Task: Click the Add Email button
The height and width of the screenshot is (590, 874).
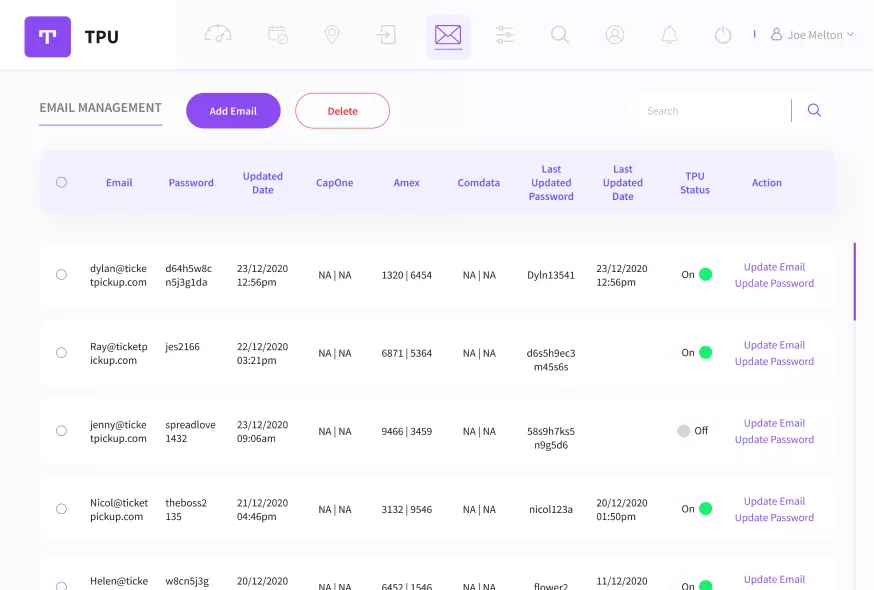Action: click(233, 111)
